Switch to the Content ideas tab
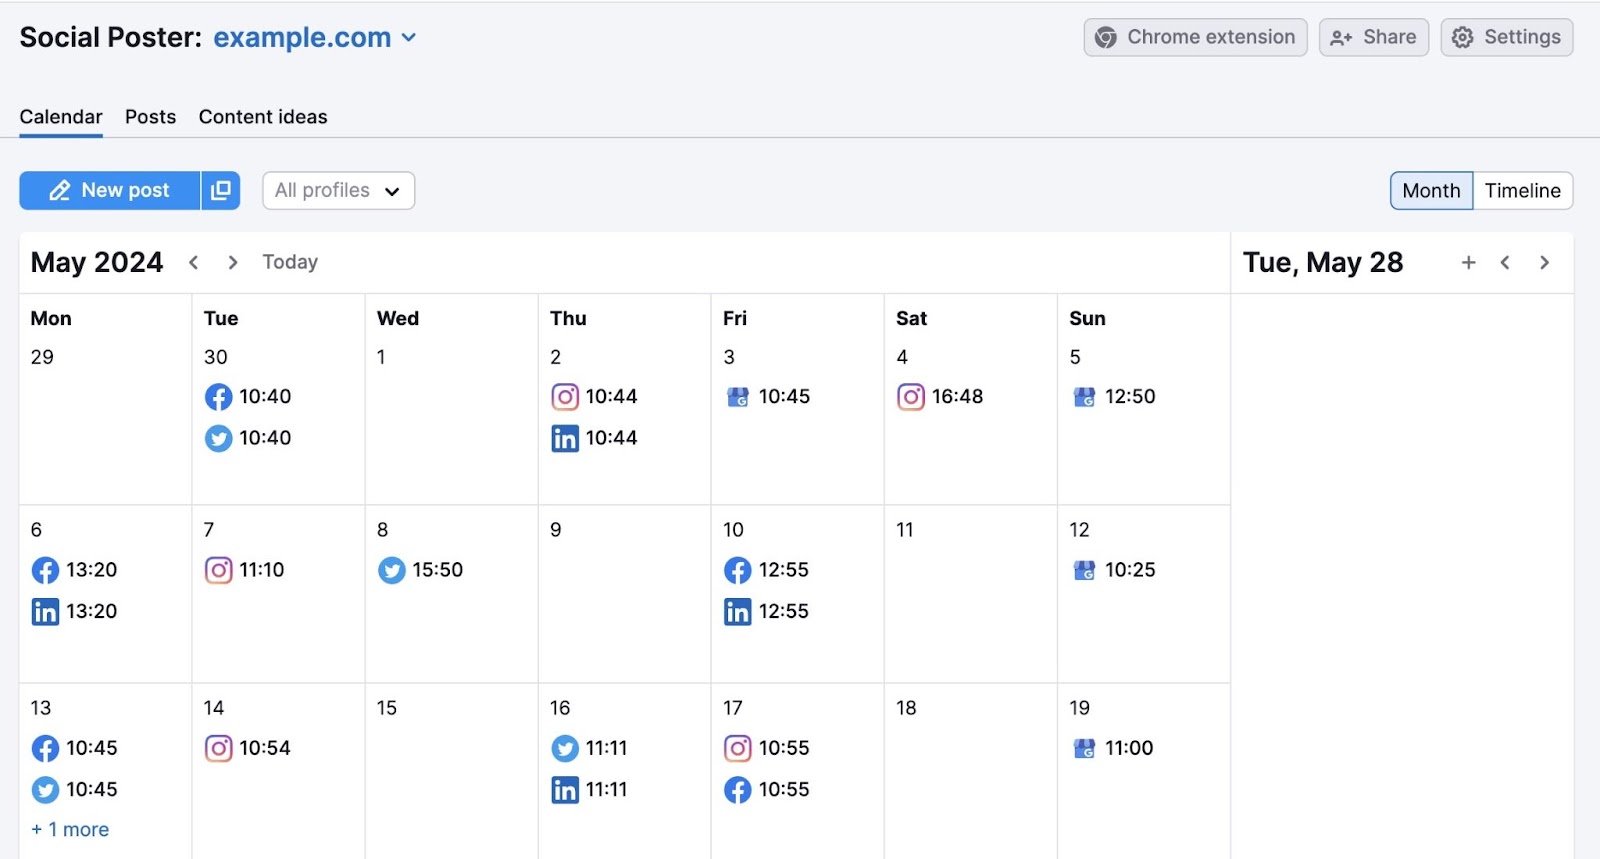 click(263, 117)
